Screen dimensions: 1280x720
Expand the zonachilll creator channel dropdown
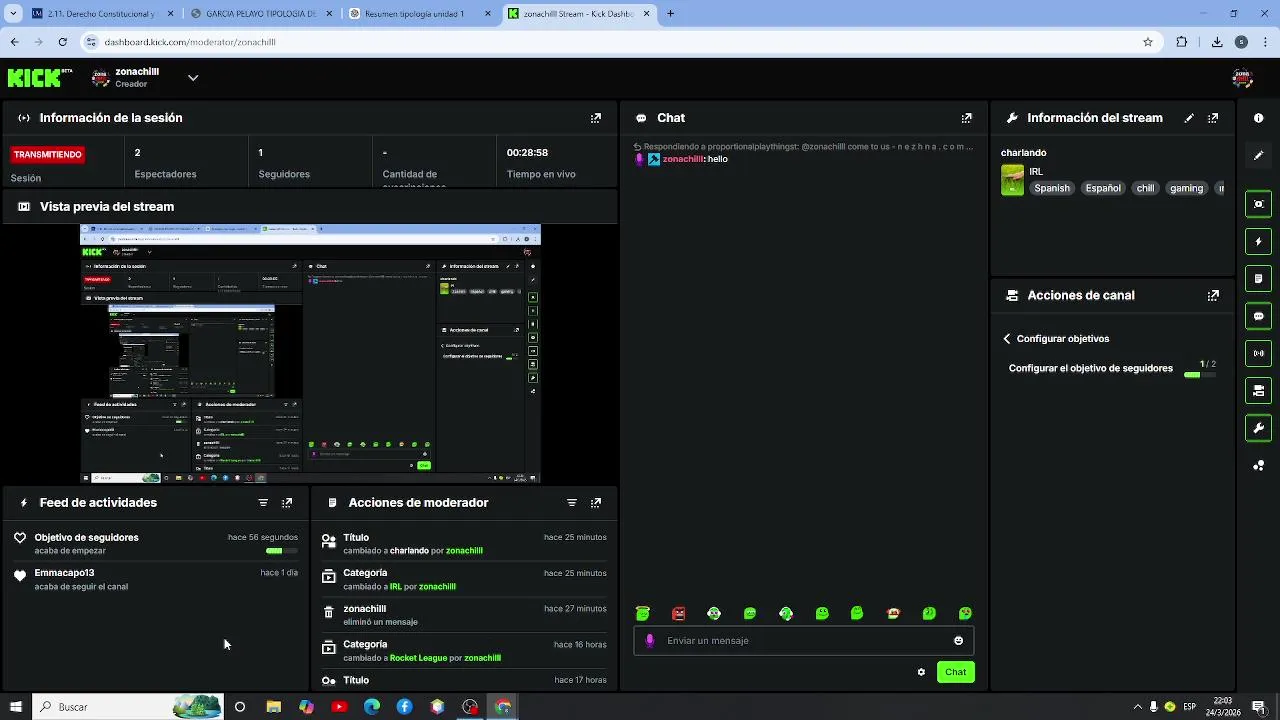(x=193, y=78)
